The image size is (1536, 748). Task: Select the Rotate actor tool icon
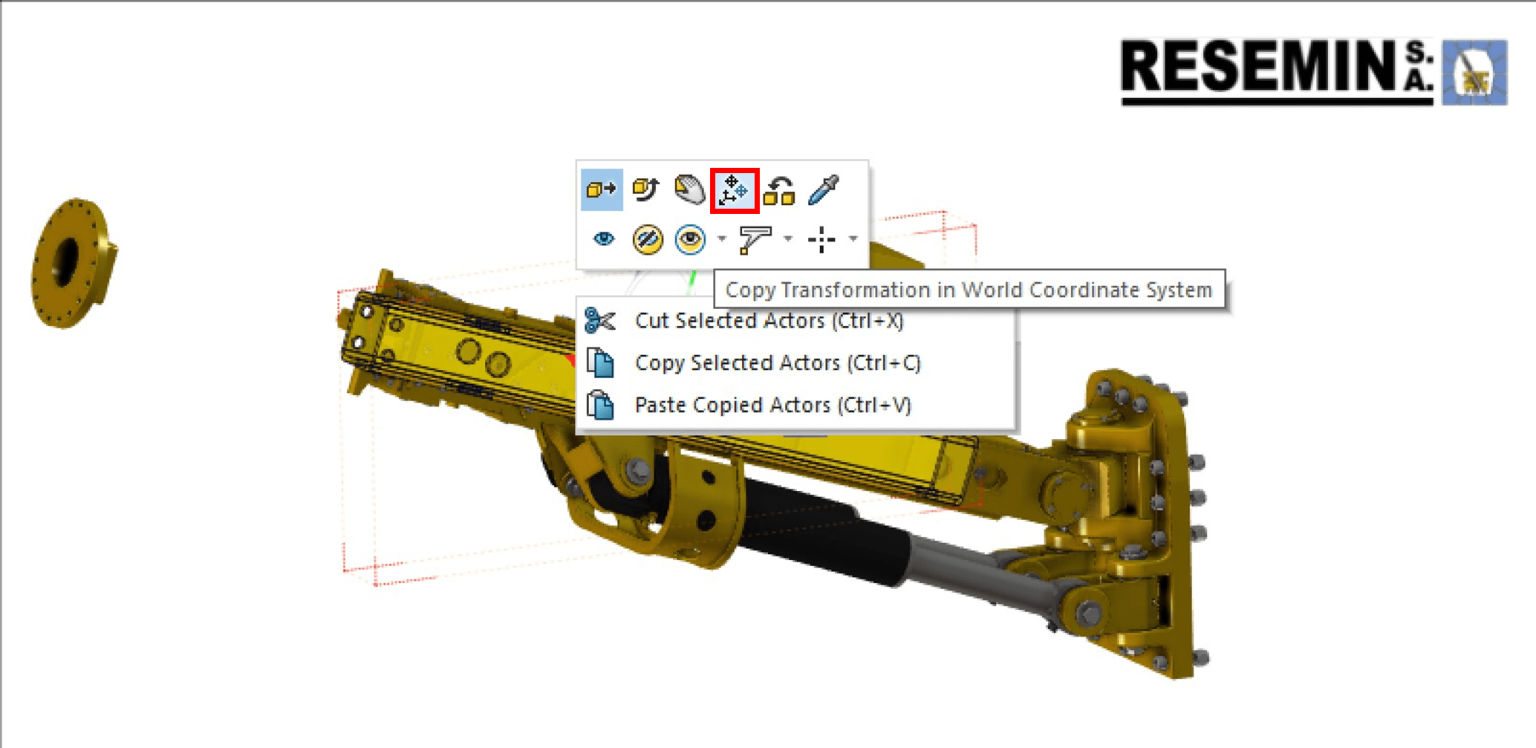[x=646, y=190]
